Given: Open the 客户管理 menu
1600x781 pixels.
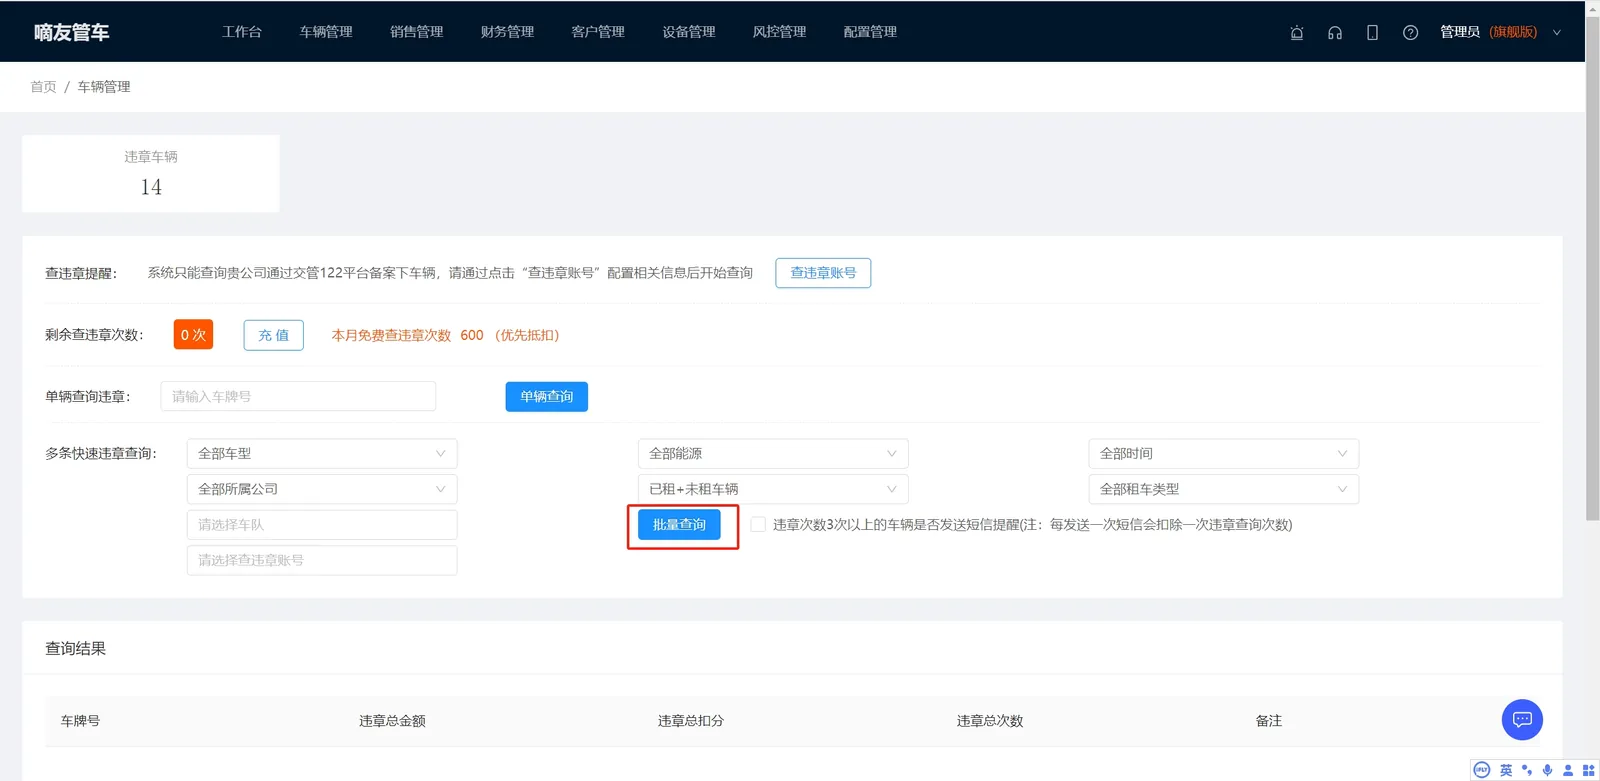Looking at the screenshot, I should coord(598,32).
